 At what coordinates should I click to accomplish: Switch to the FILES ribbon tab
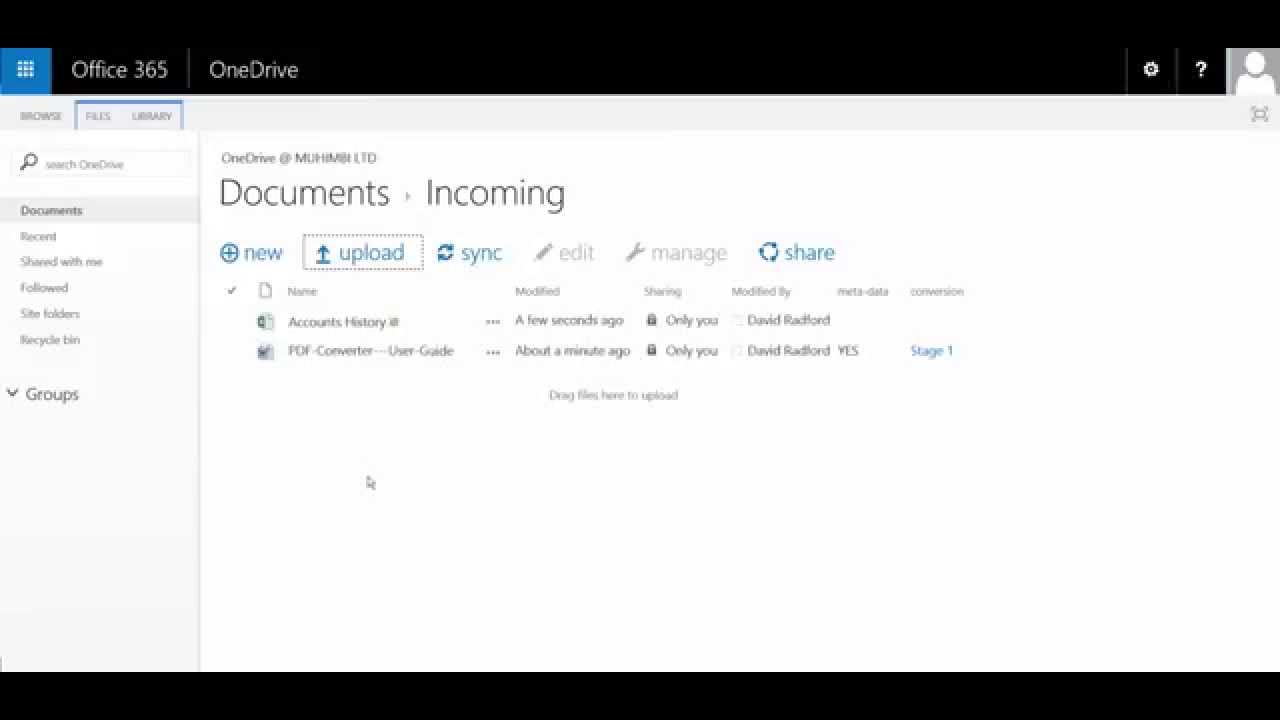[x=98, y=116]
